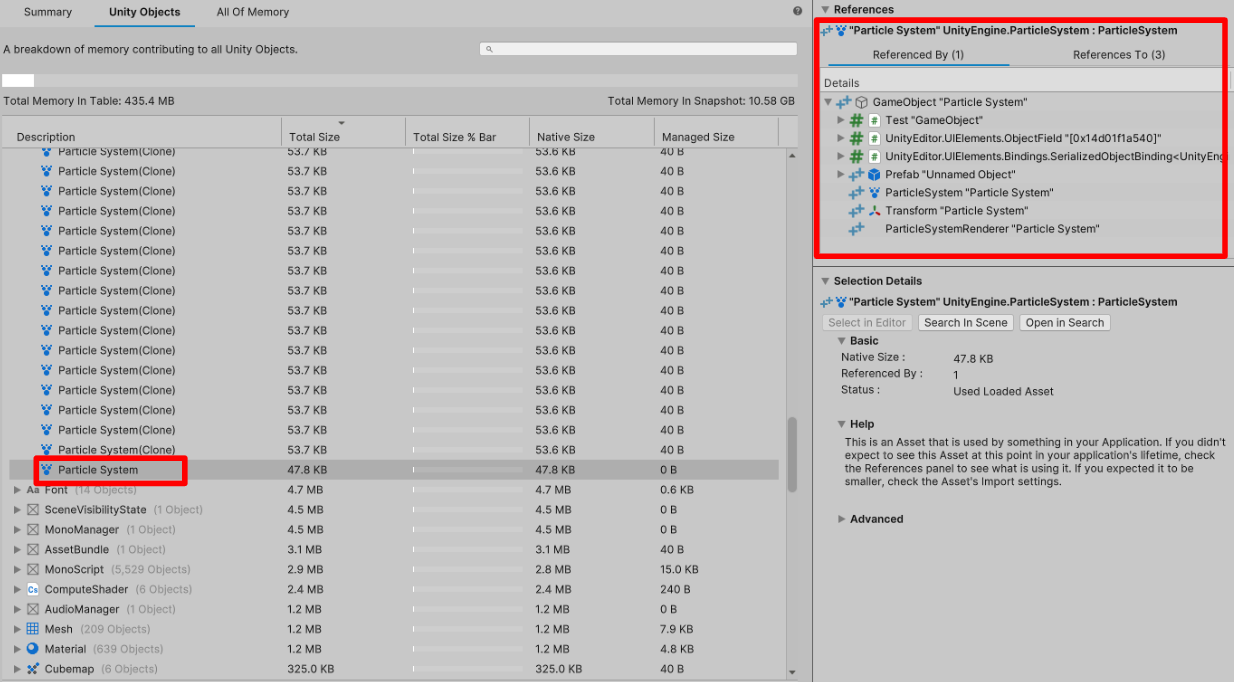1234x682 pixels.
Task: Click the Cubemap type icon
Action: (x=33, y=669)
